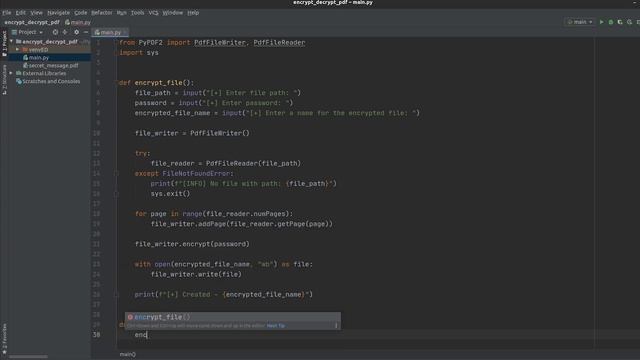Screen dimensions: 640x360
Task: Open the Edit menu
Action: pos(20,13)
